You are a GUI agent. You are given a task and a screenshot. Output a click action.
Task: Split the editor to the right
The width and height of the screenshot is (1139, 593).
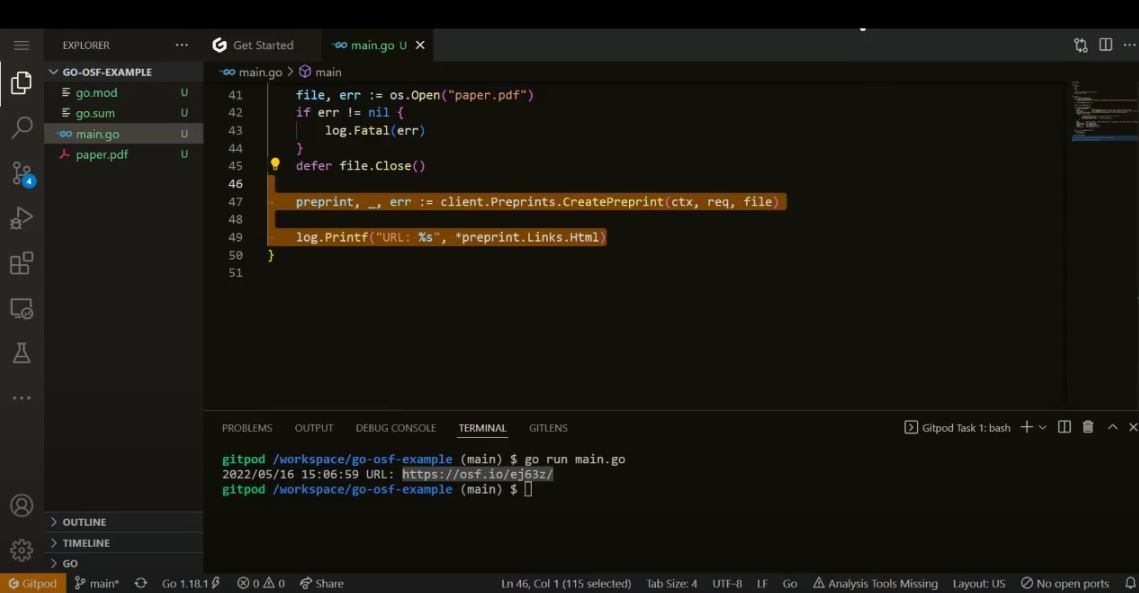tap(1106, 45)
